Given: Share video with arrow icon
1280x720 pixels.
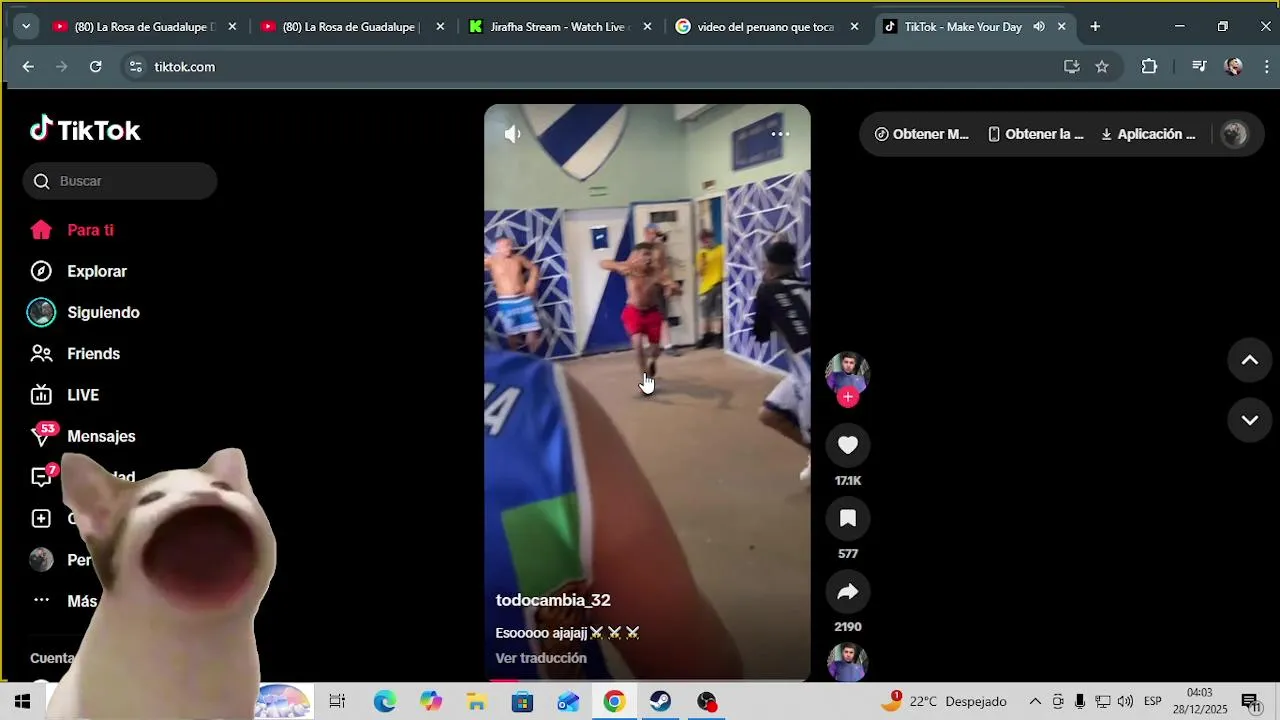Looking at the screenshot, I should [848, 591].
